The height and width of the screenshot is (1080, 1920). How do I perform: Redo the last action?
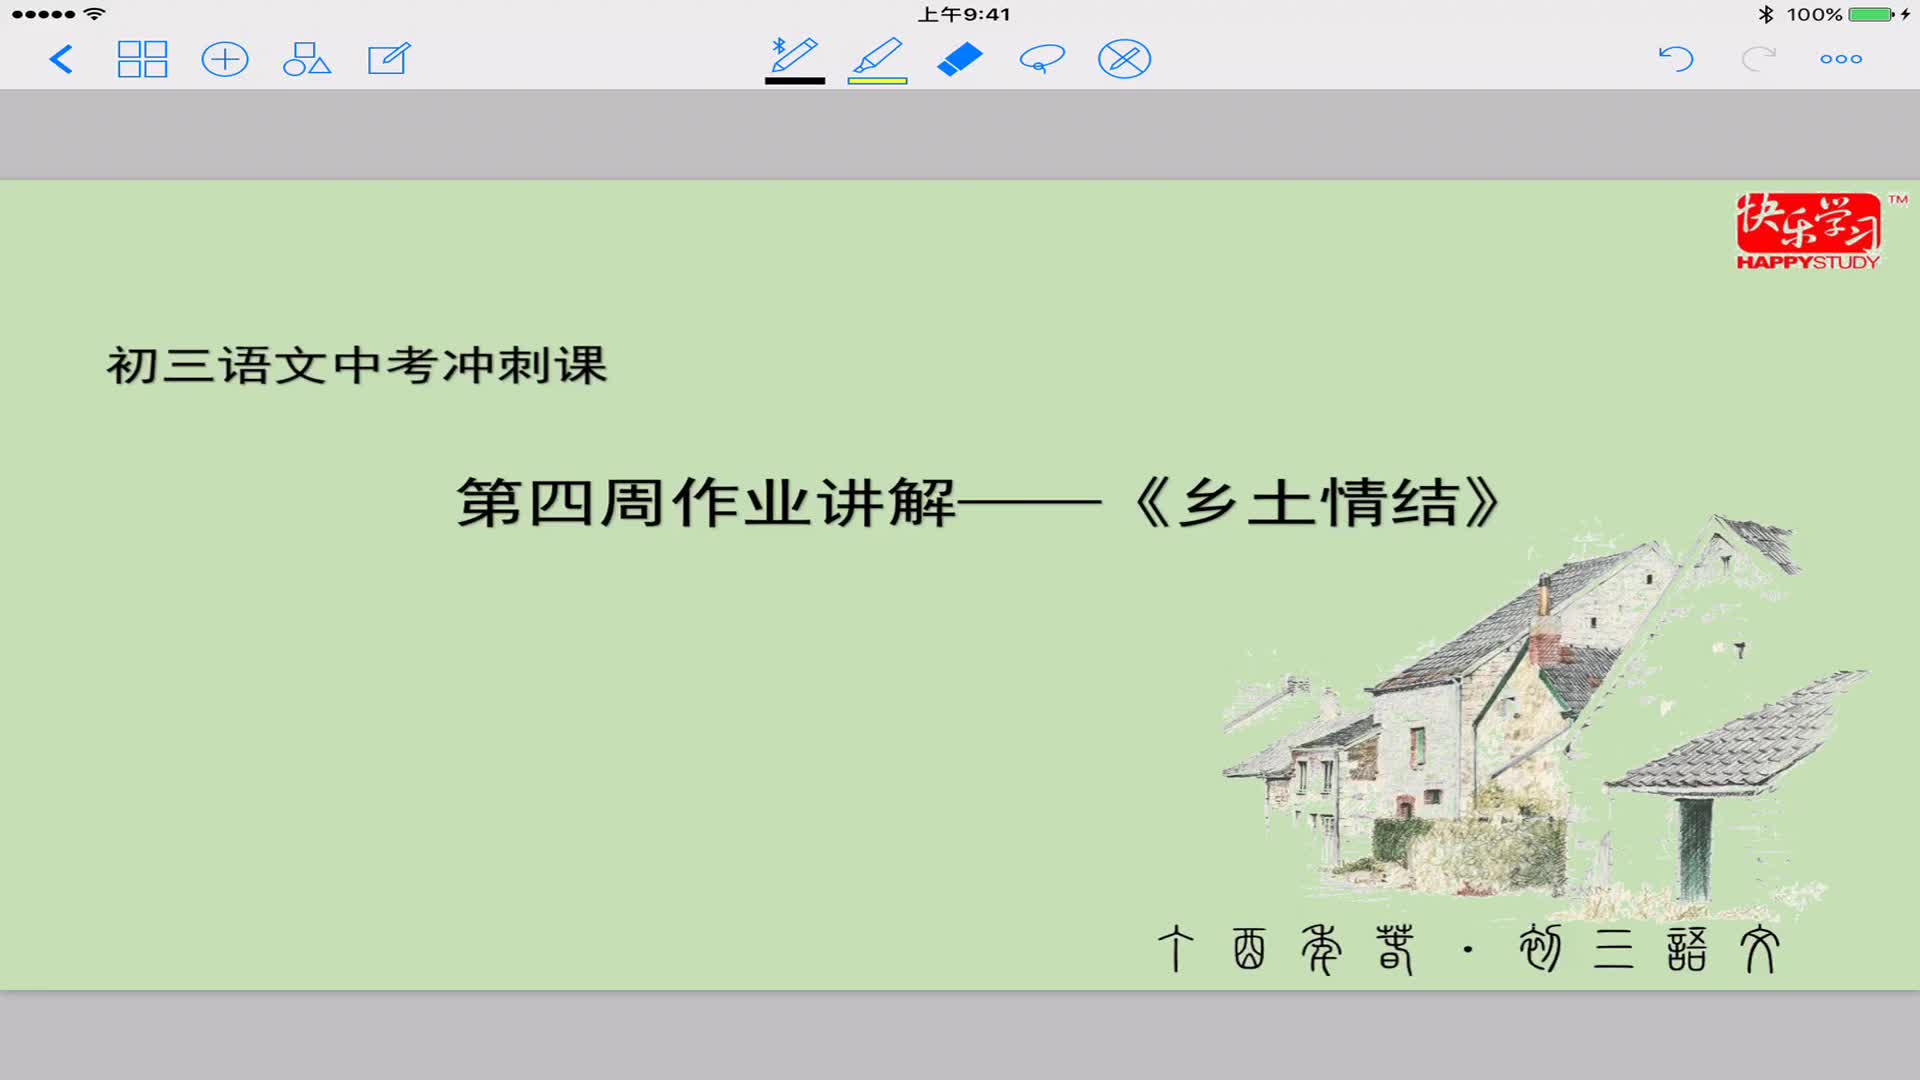[1758, 59]
